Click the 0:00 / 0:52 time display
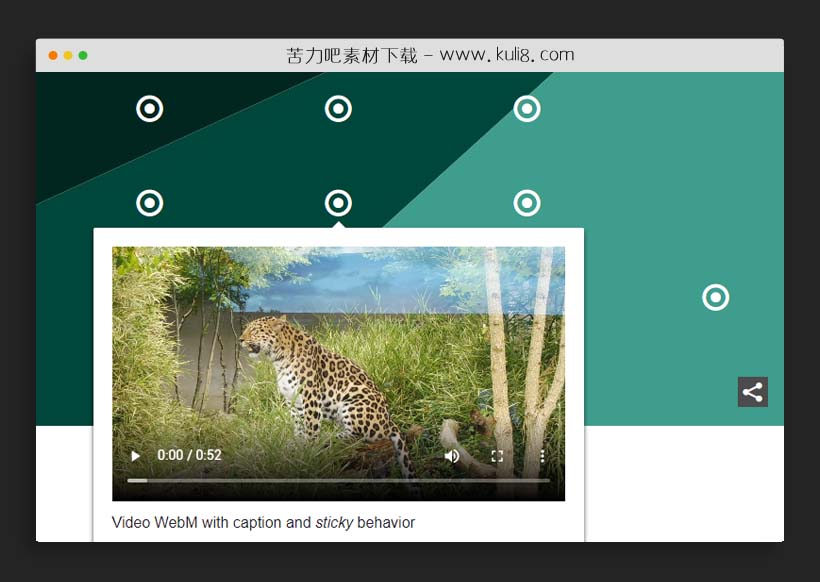Screen dimensions: 820x582 [x=189, y=455]
